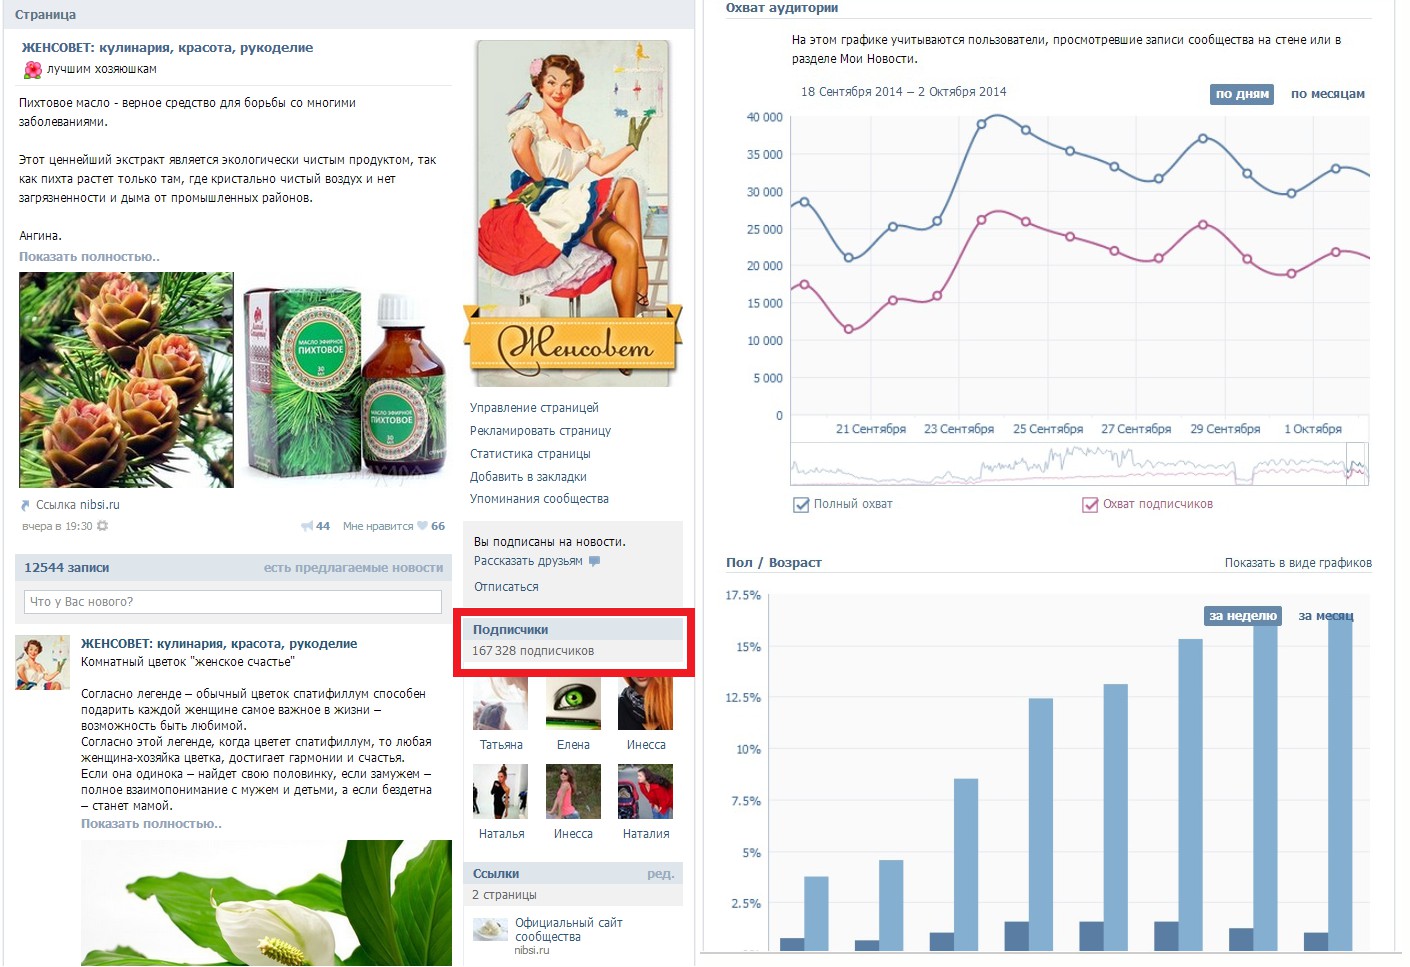
Task: Open Статистика страницы link
Action: click(530, 454)
